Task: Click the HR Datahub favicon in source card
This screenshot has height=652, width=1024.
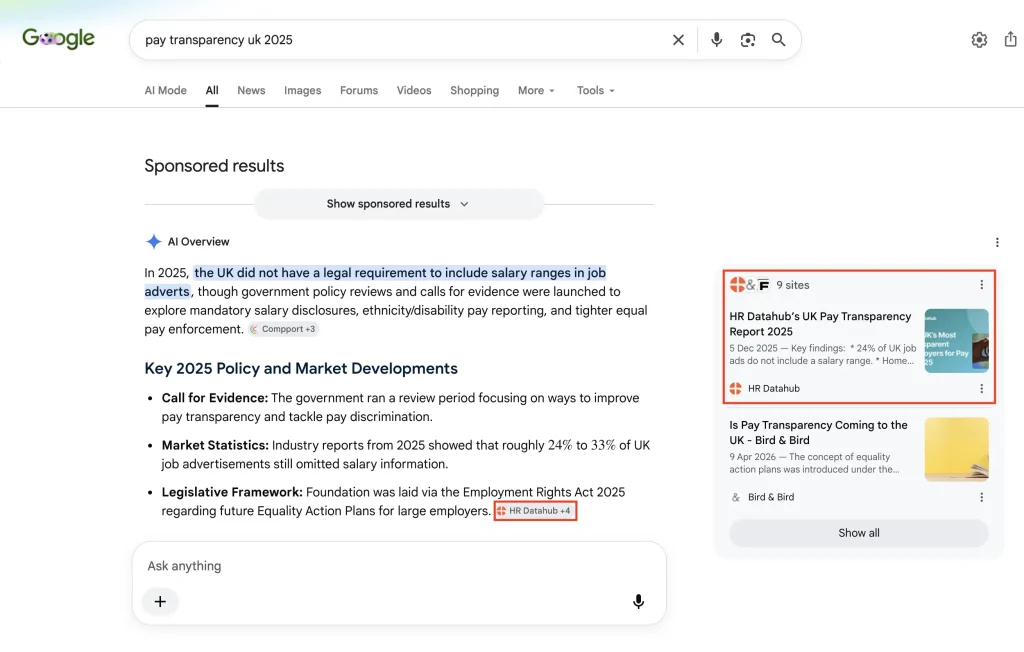Action: coord(735,389)
